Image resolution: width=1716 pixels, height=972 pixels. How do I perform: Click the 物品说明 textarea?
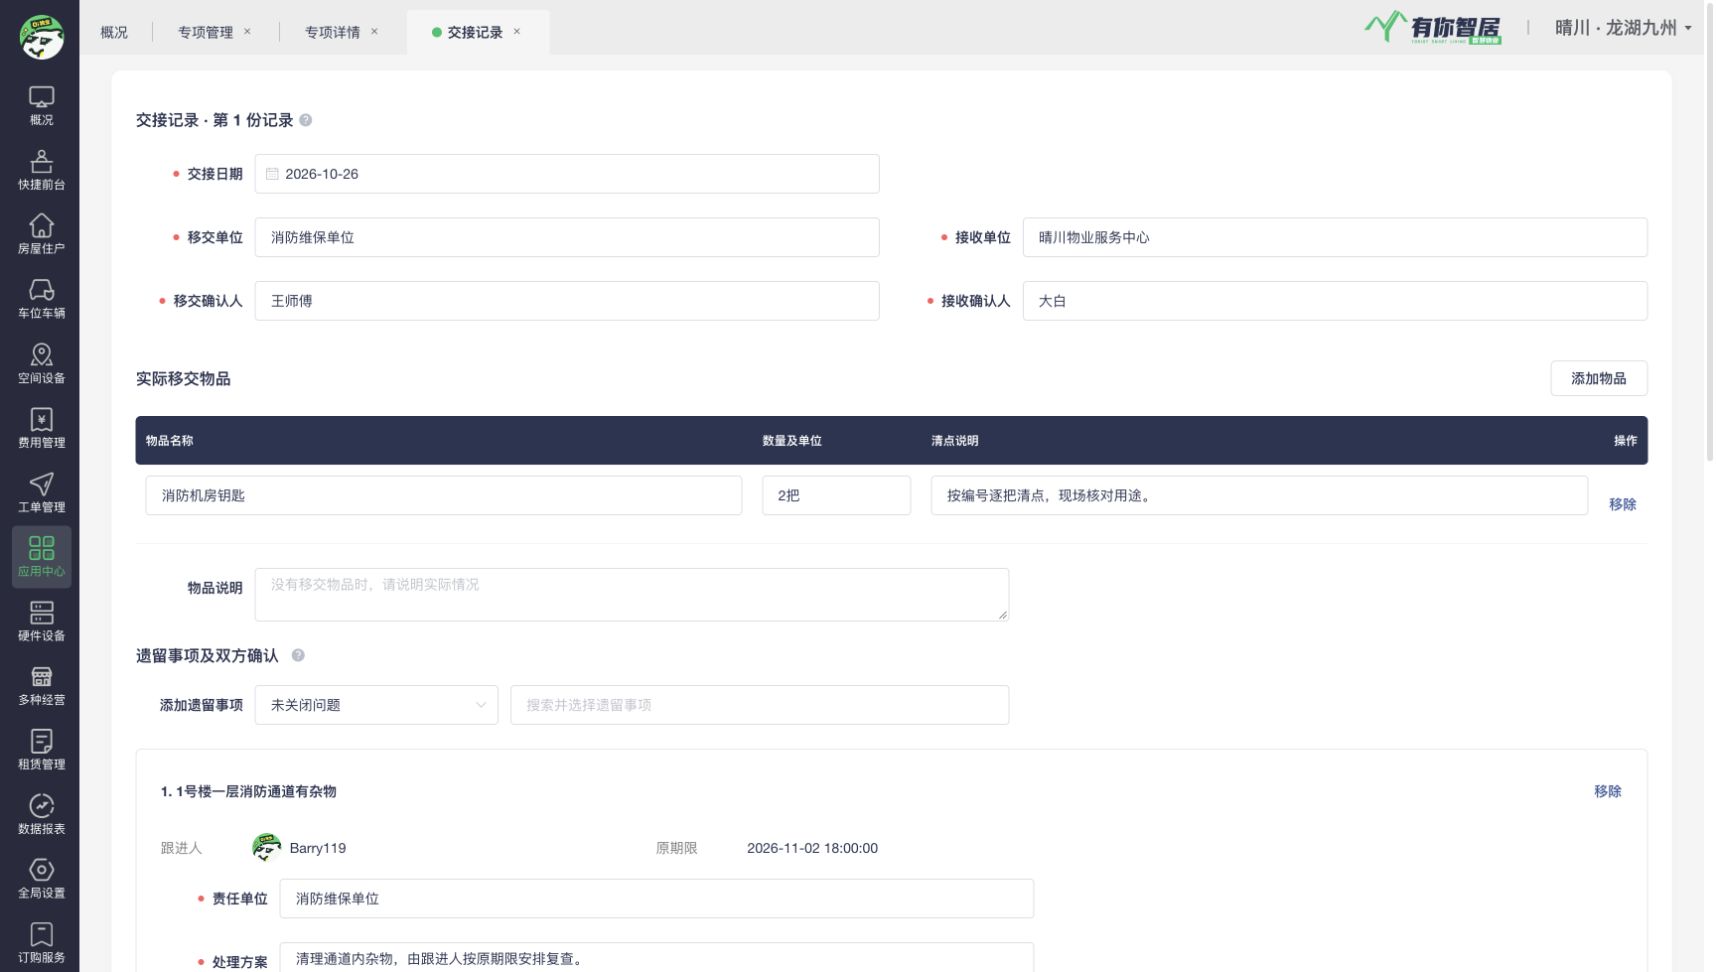click(632, 595)
